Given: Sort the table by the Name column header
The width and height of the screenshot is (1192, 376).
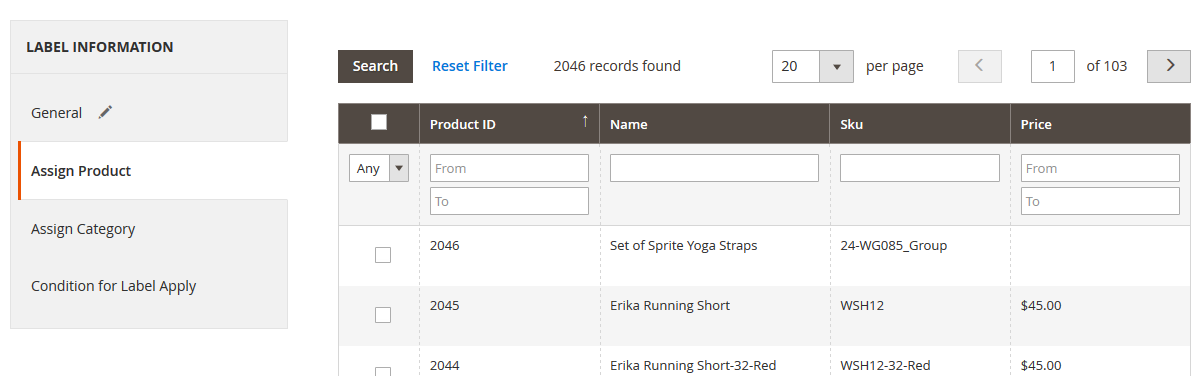Looking at the screenshot, I should click(715, 124).
